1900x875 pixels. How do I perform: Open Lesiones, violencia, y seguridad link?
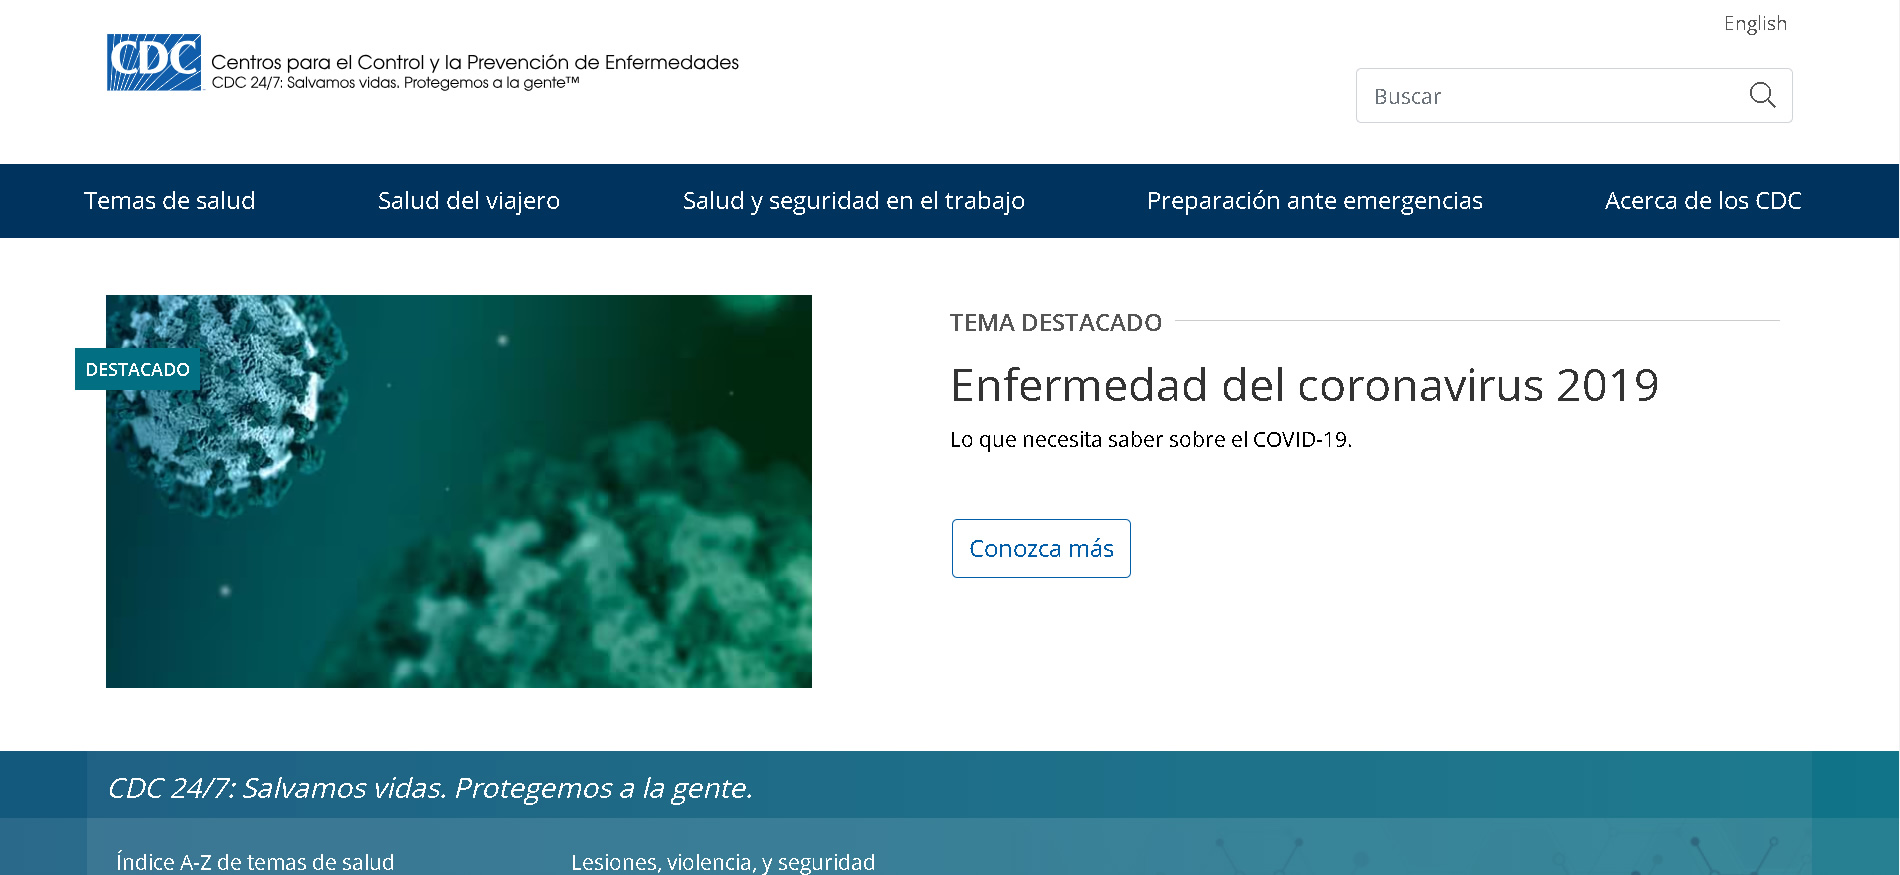(723, 862)
